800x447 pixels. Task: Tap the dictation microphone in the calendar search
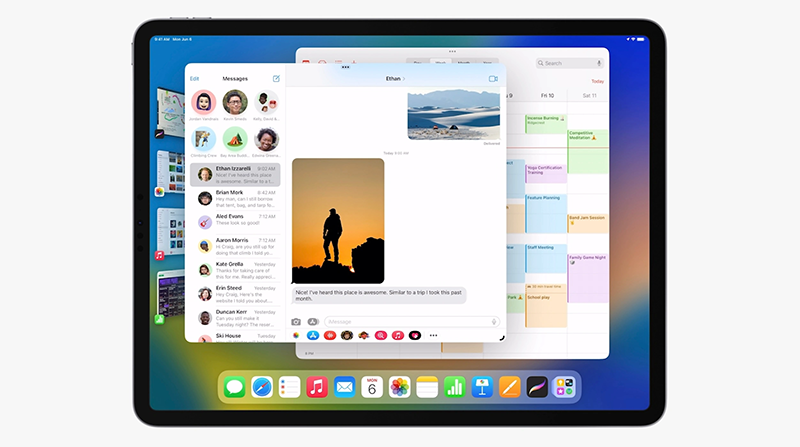[599, 63]
